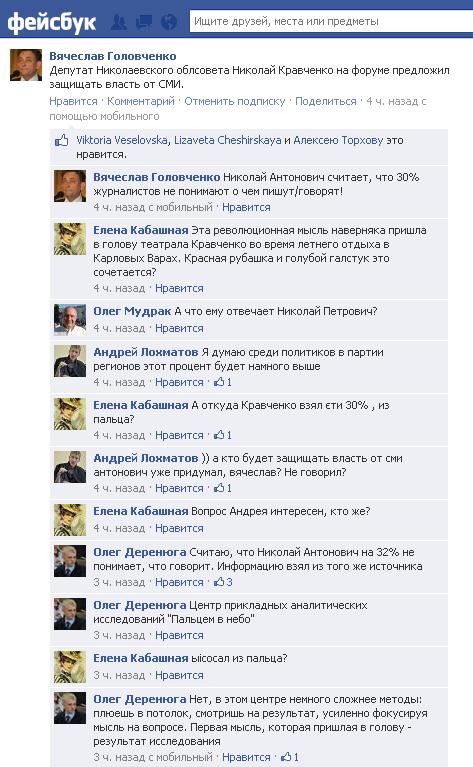473x767 pixels.
Task: Click like count on Андрей Лохматов партии регионов comment
Action: [x=223, y=382]
